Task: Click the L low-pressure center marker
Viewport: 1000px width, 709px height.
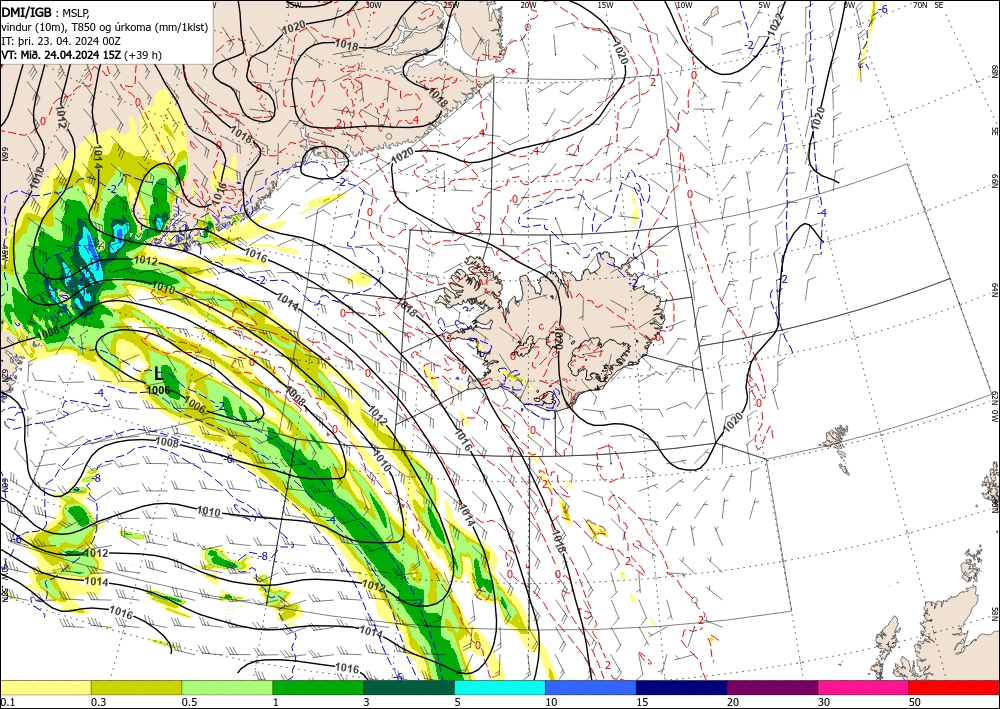Action: point(159,374)
